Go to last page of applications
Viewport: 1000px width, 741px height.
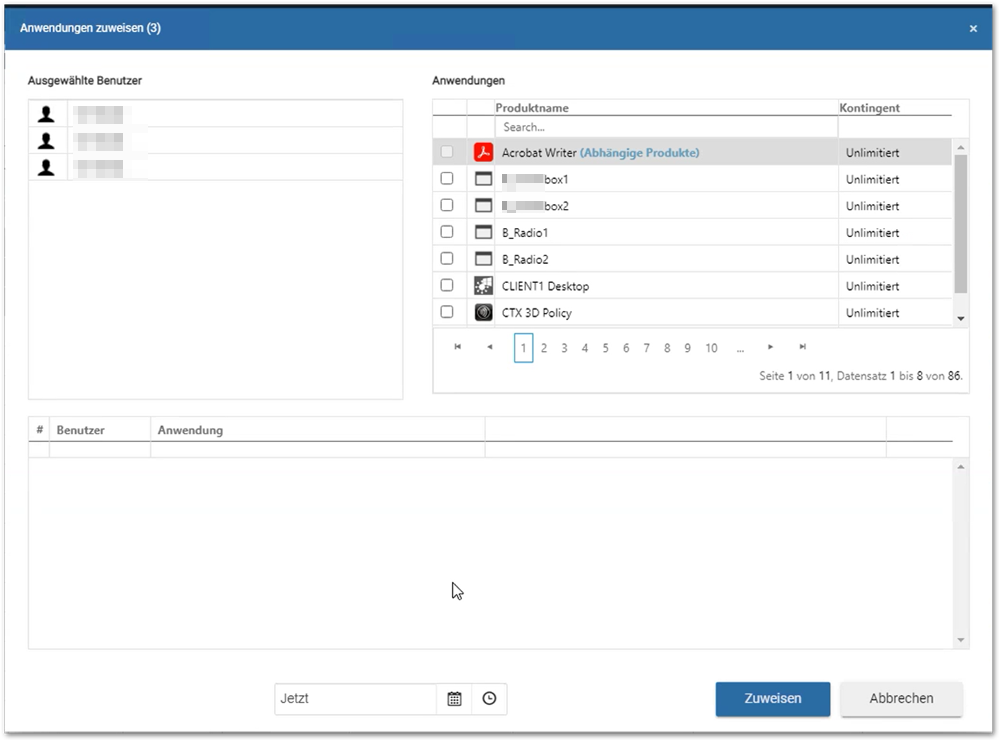803,347
